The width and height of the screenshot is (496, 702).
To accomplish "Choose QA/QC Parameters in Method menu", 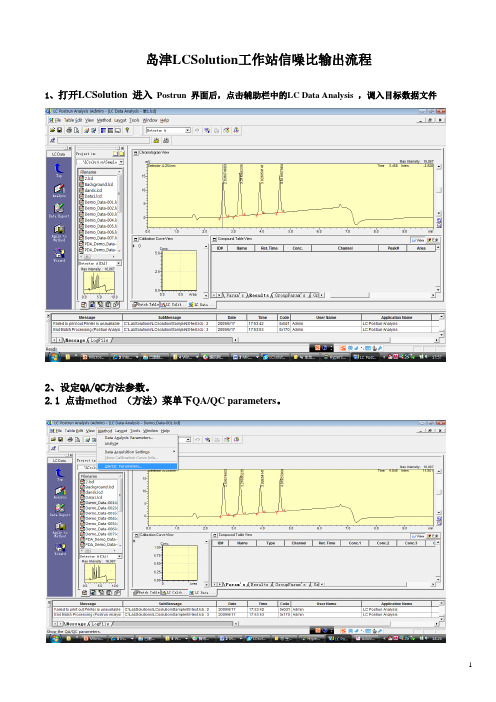I will [138, 467].
